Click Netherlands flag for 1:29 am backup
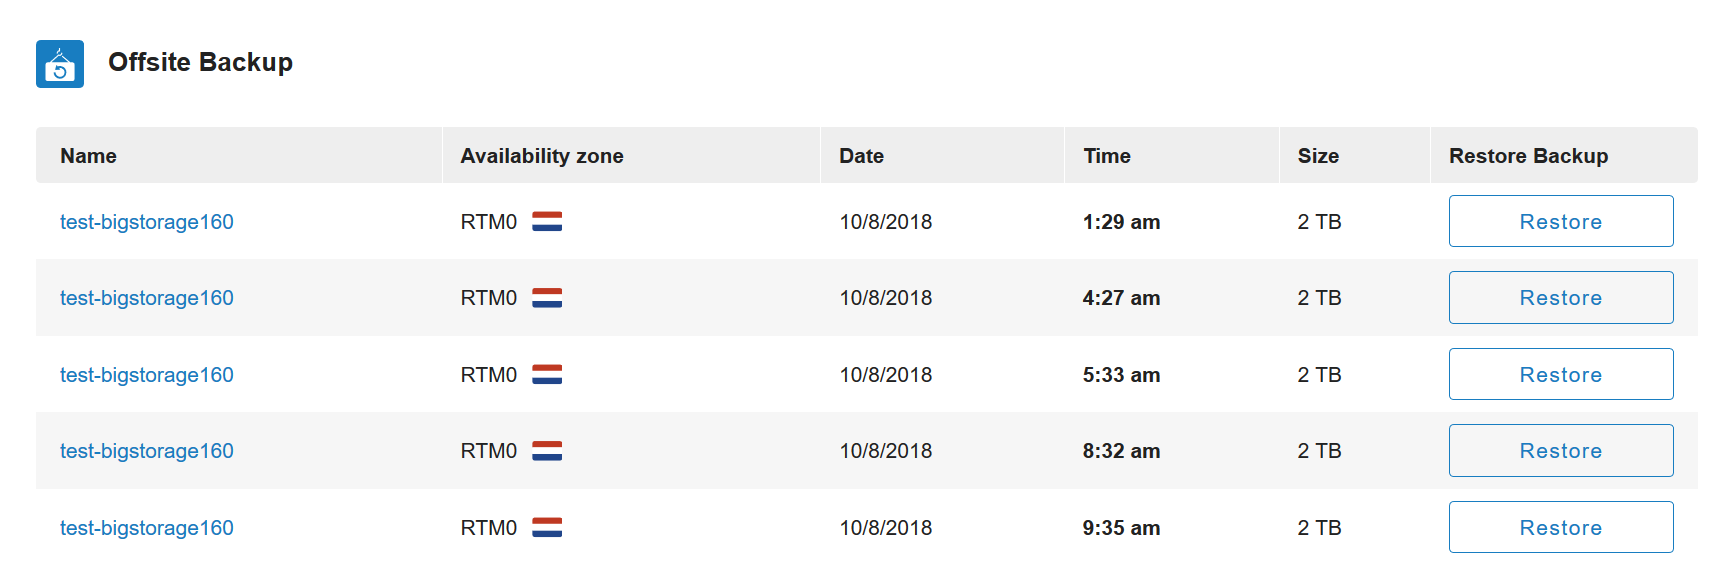Image resolution: width=1734 pixels, height=565 pixels. tap(547, 222)
